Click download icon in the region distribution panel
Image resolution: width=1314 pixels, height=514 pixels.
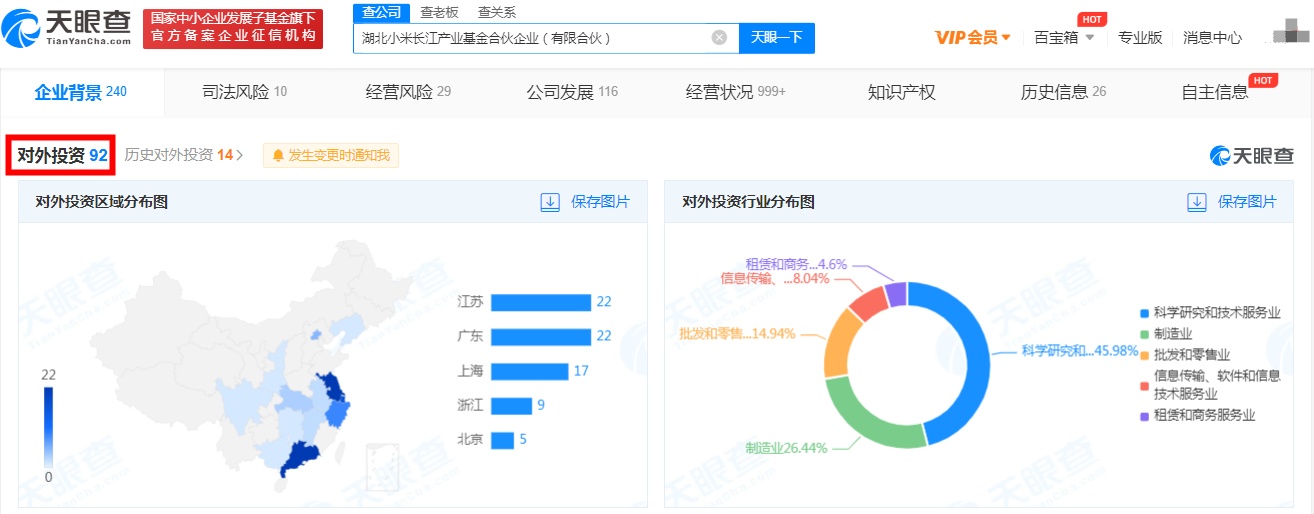[550, 202]
